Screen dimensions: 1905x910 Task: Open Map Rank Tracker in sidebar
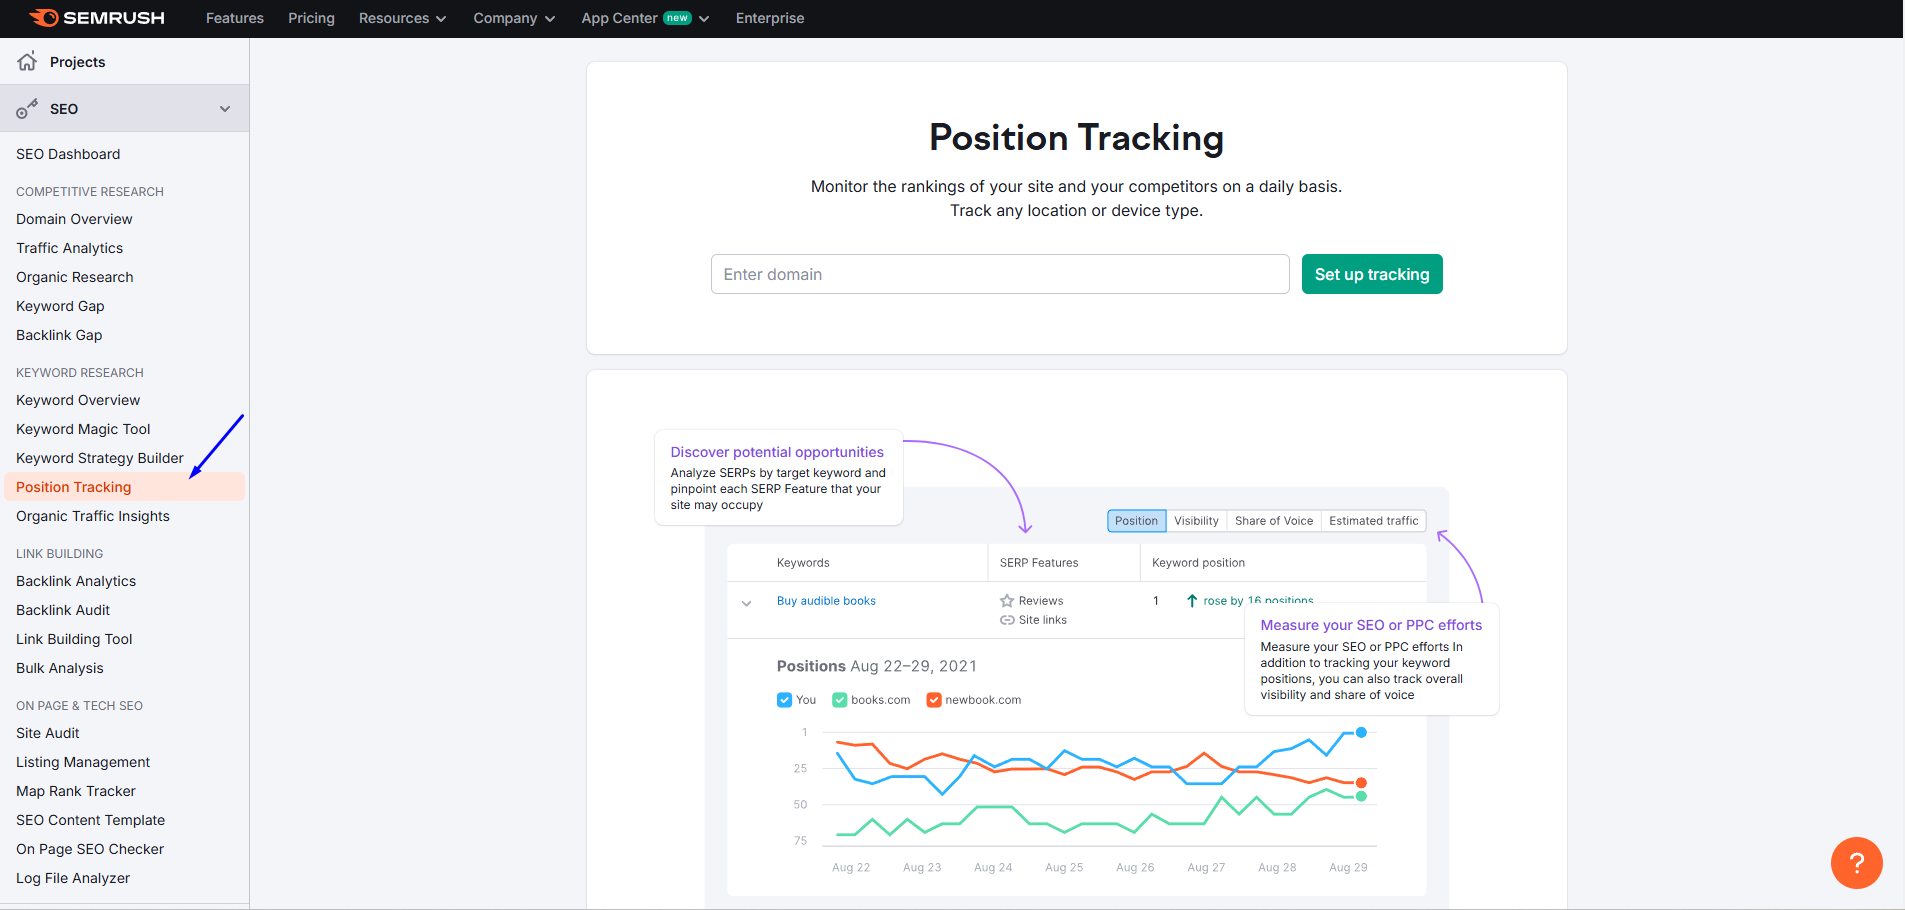[x=76, y=791]
